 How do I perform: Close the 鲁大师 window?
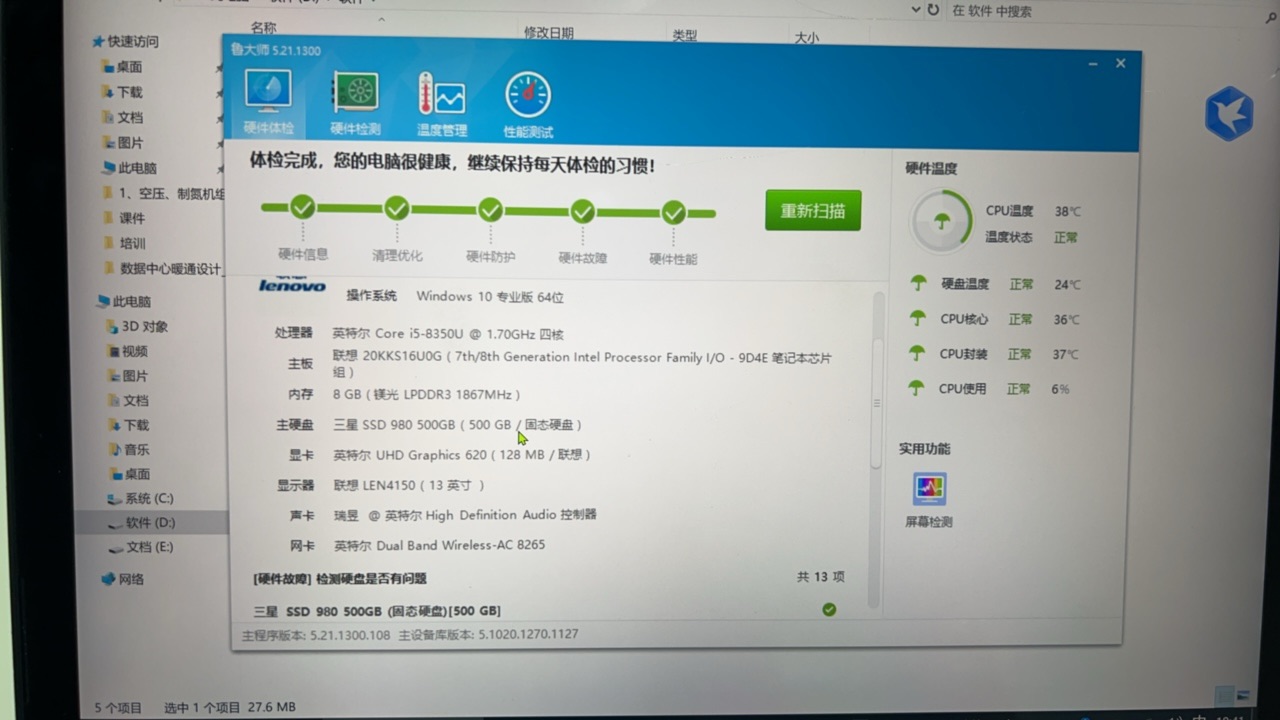pyautogui.click(x=1120, y=63)
